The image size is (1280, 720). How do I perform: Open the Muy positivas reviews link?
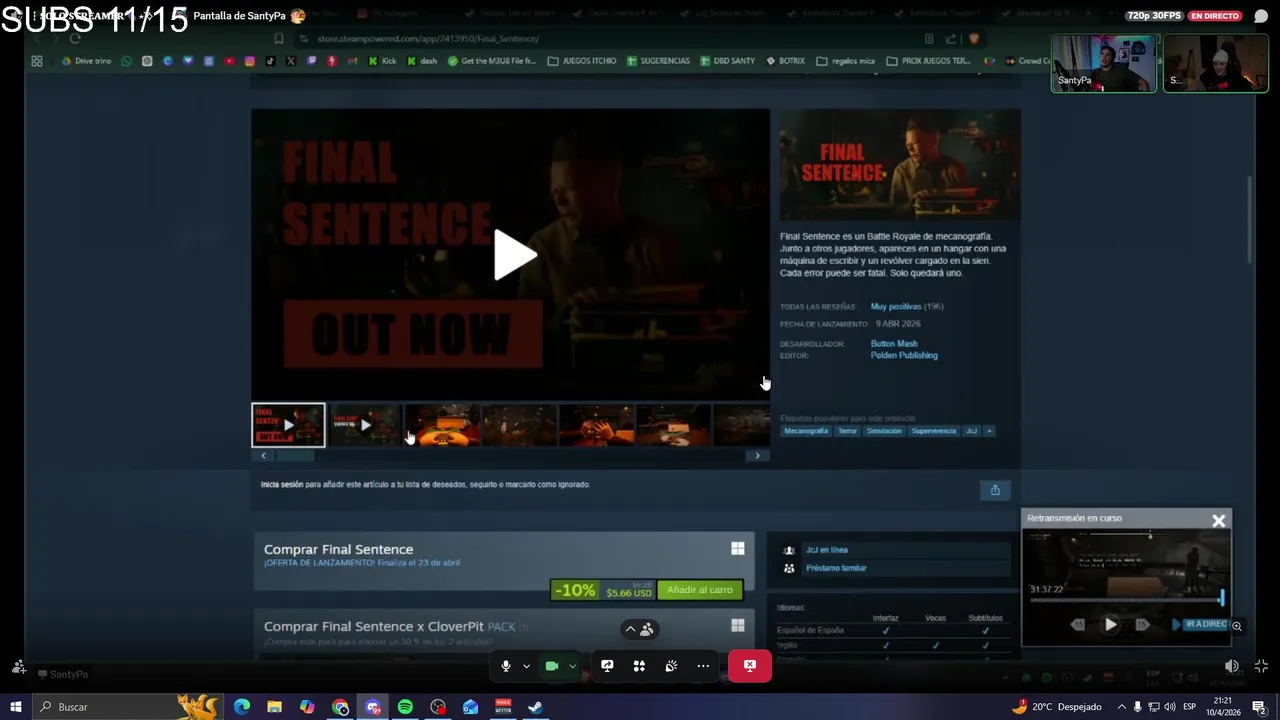pos(895,307)
